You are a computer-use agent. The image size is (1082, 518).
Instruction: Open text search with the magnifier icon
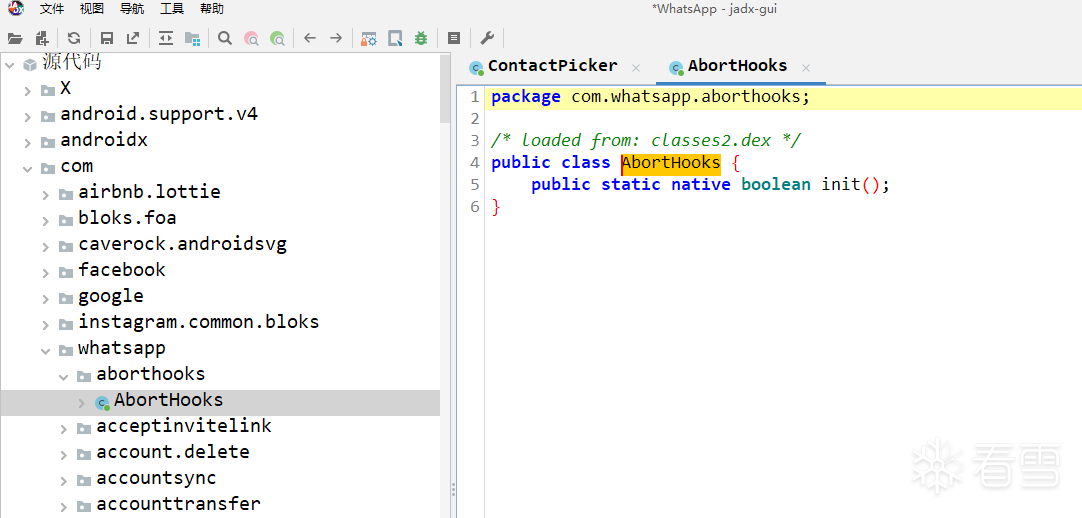point(225,39)
